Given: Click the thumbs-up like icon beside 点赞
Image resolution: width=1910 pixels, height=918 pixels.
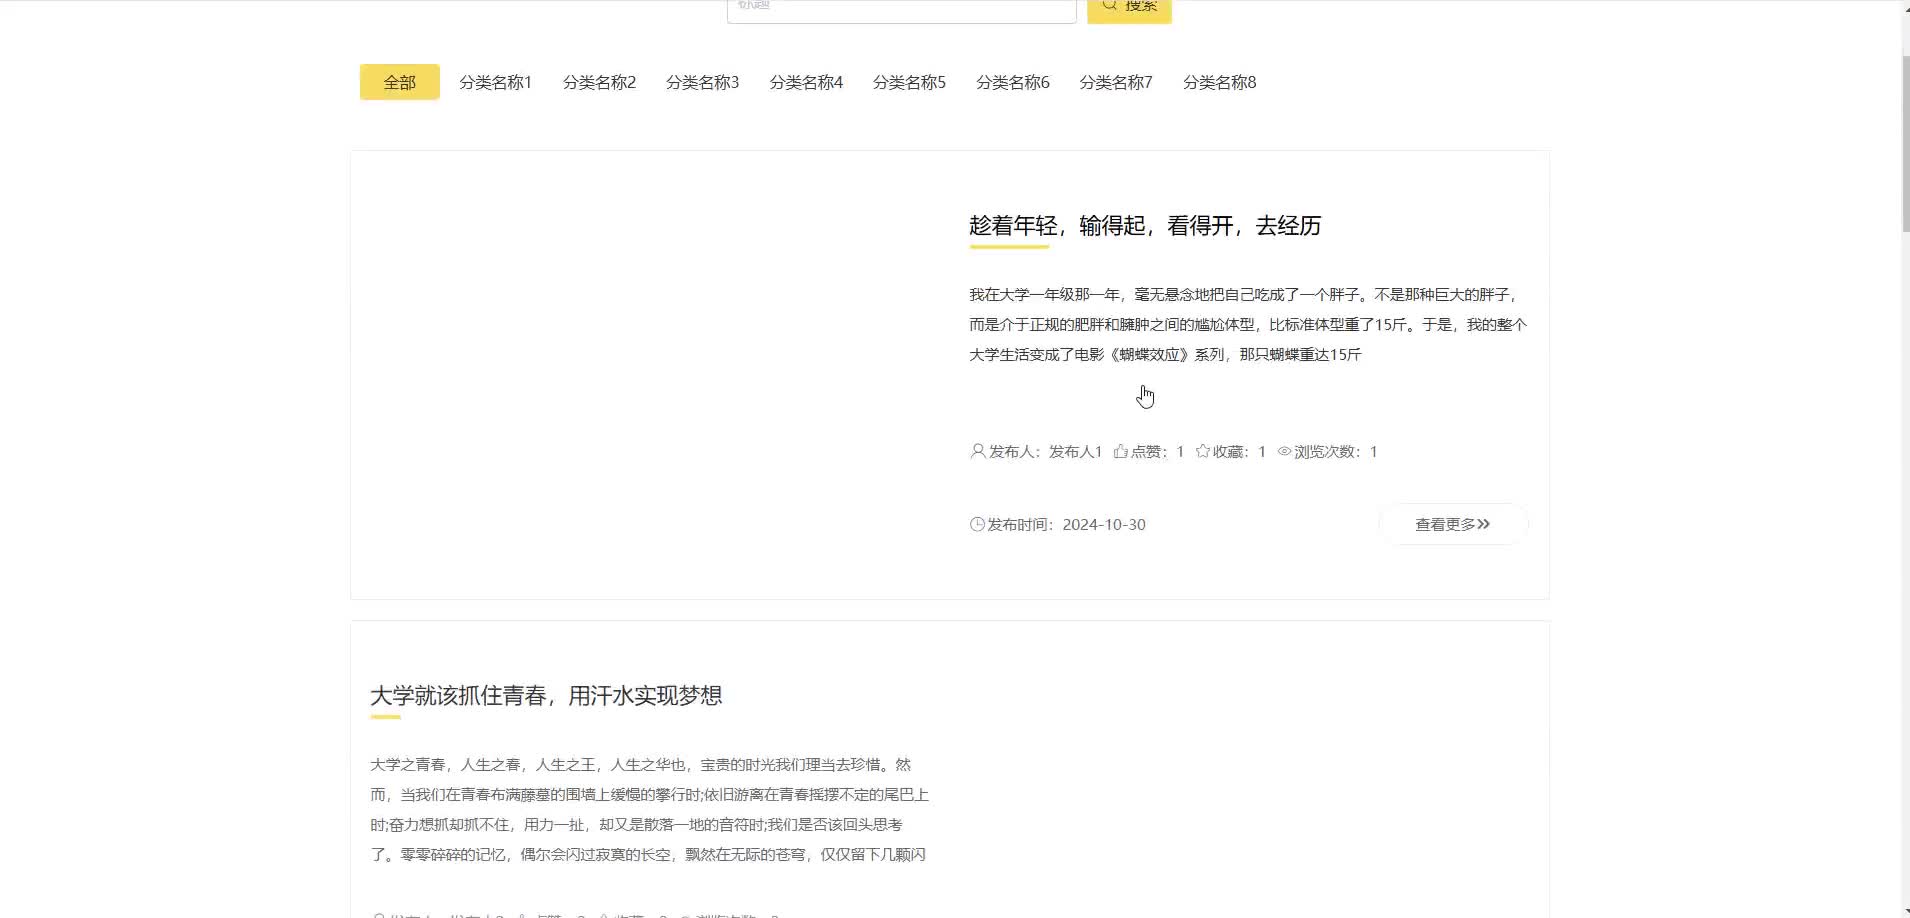Looking at the screenshot, I should coord(1120,451).
